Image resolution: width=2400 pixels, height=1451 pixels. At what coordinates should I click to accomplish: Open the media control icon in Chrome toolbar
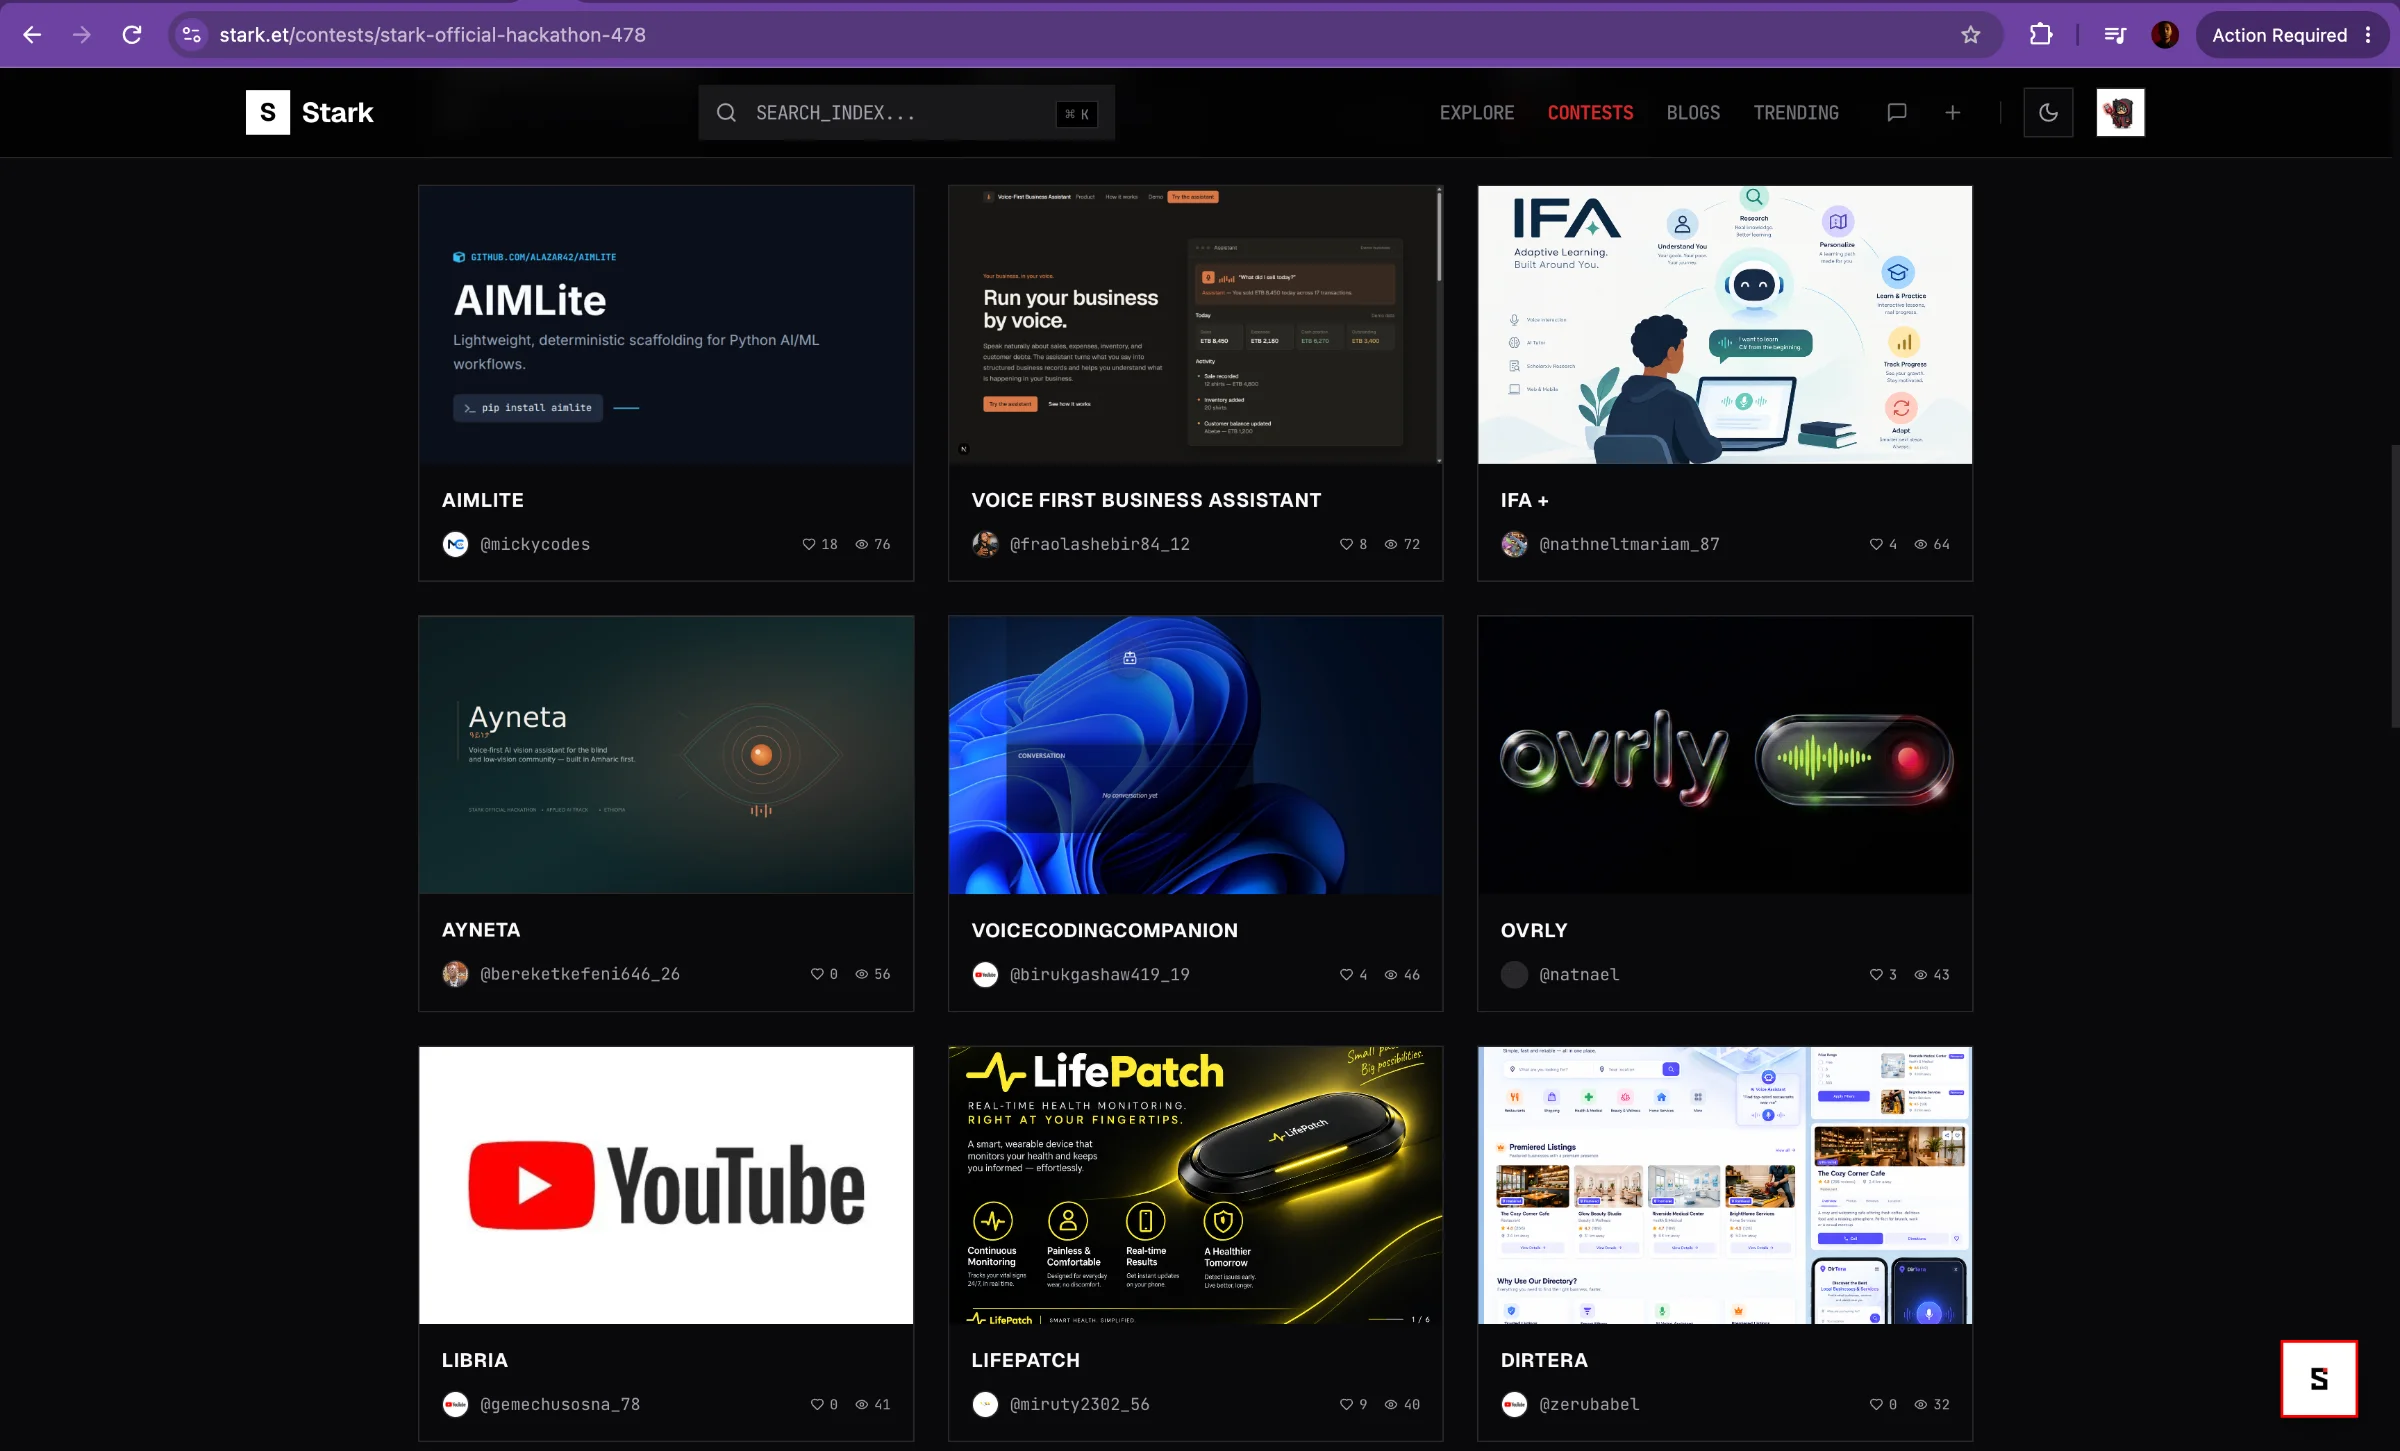tap(2115, 35)
